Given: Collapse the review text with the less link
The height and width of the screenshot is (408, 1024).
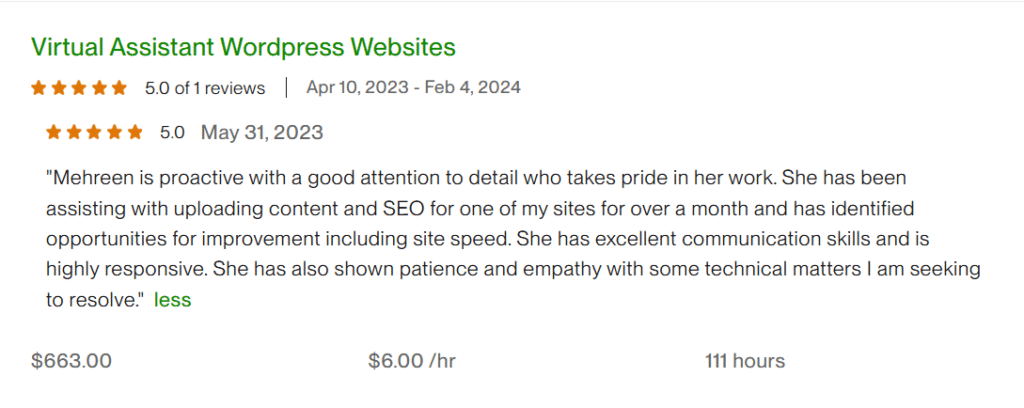Looking at the screenshot, I should coord(172,299).
